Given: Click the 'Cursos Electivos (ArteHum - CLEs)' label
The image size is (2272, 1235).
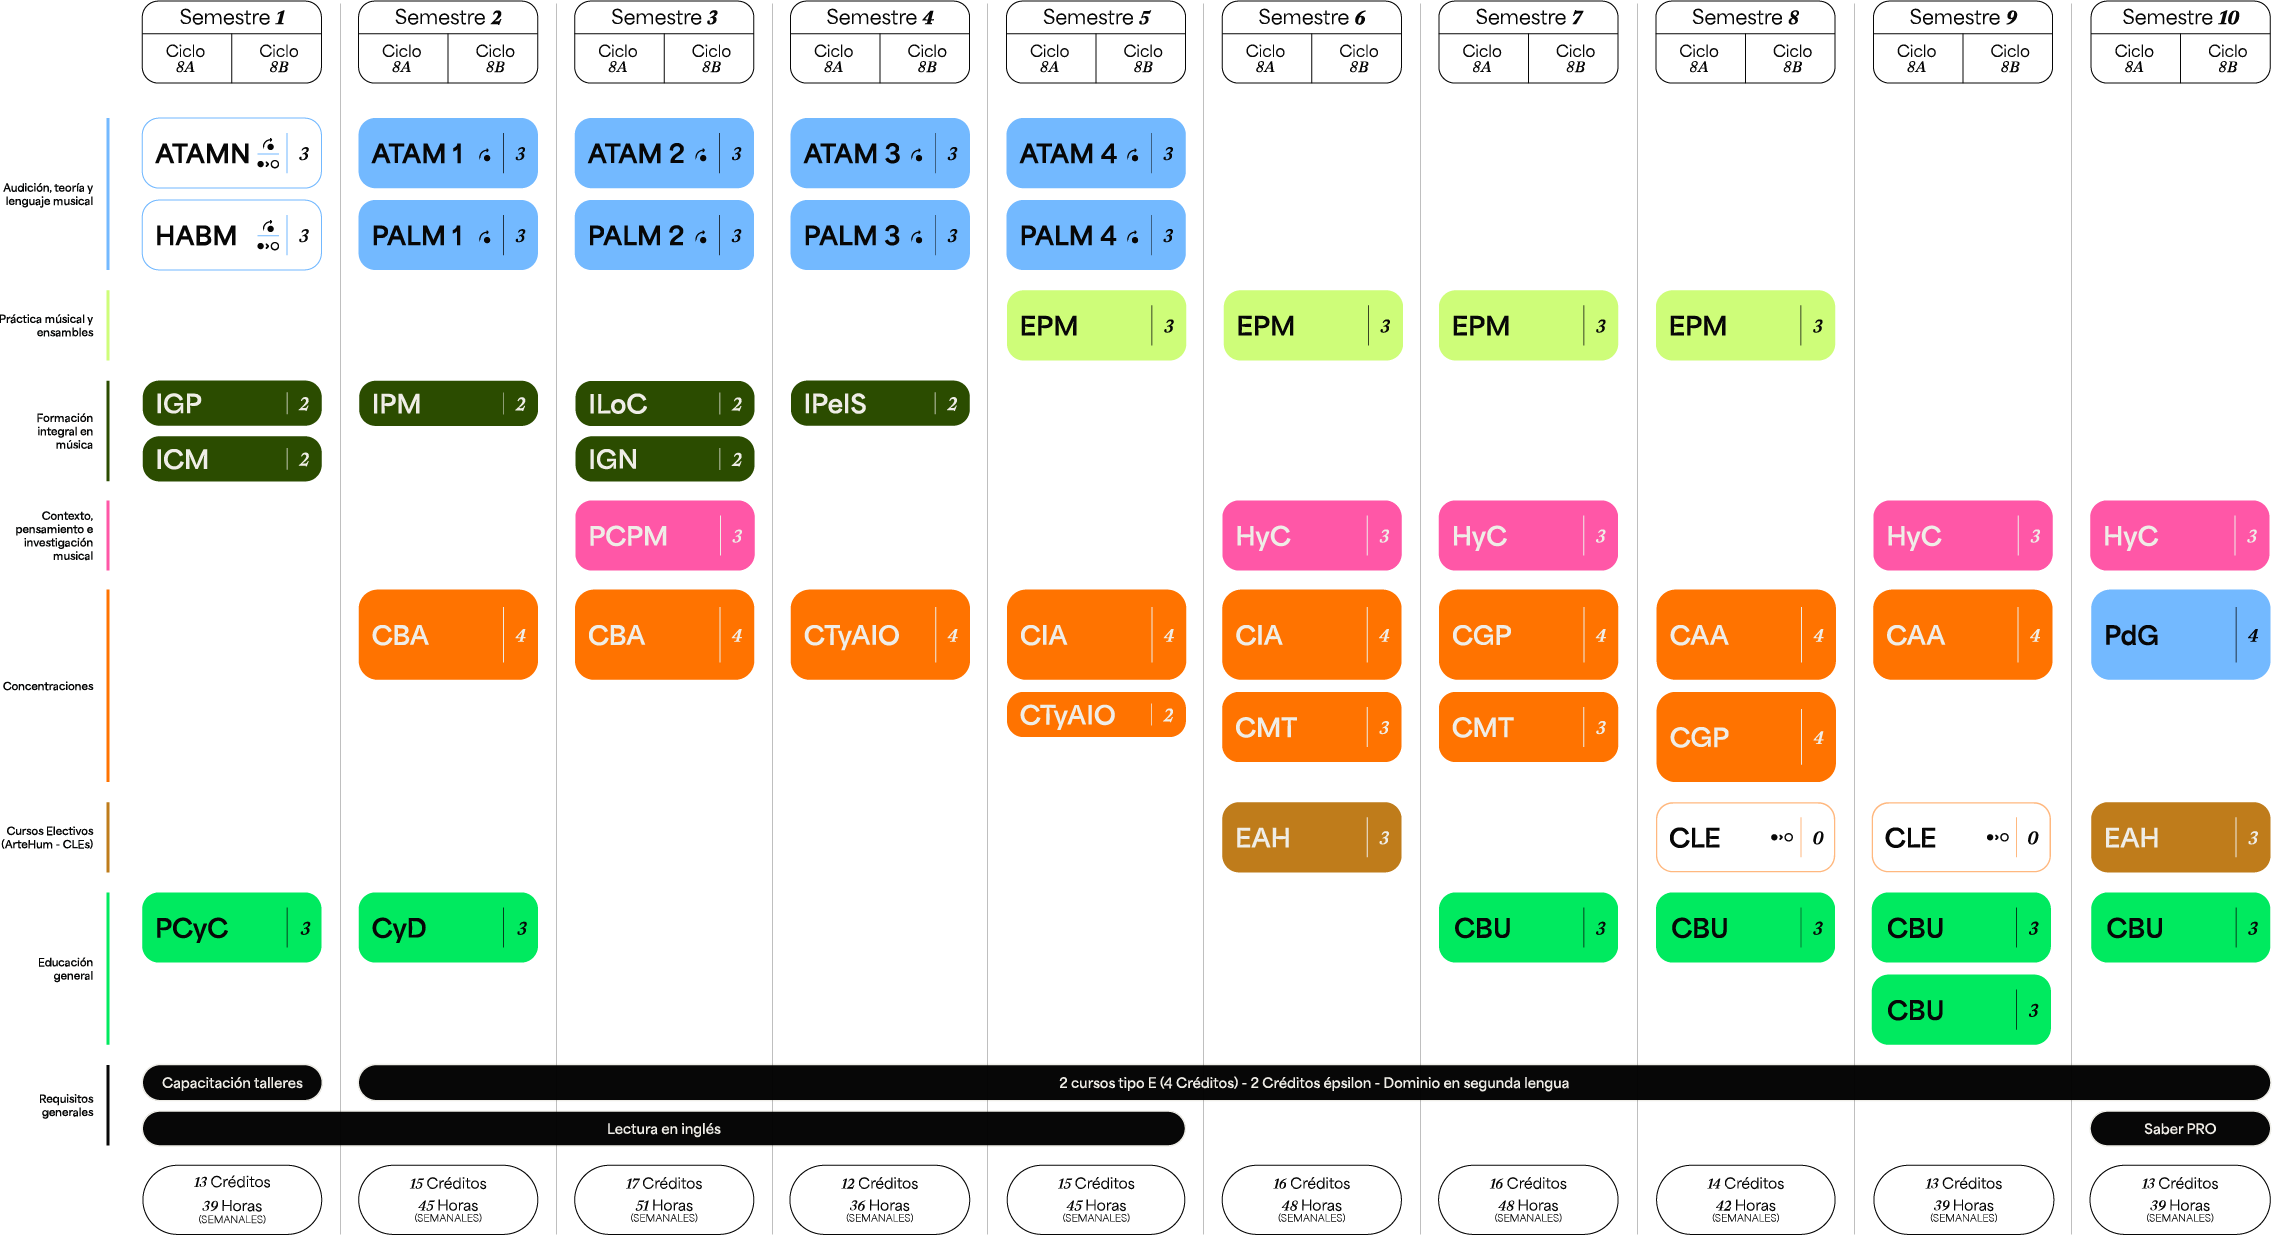Looking at the screenshot, I should (x=48, y=837).
